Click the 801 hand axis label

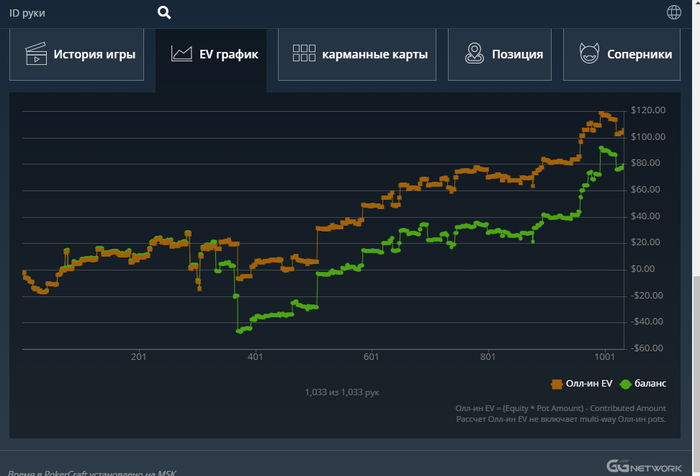click(488, 357)
